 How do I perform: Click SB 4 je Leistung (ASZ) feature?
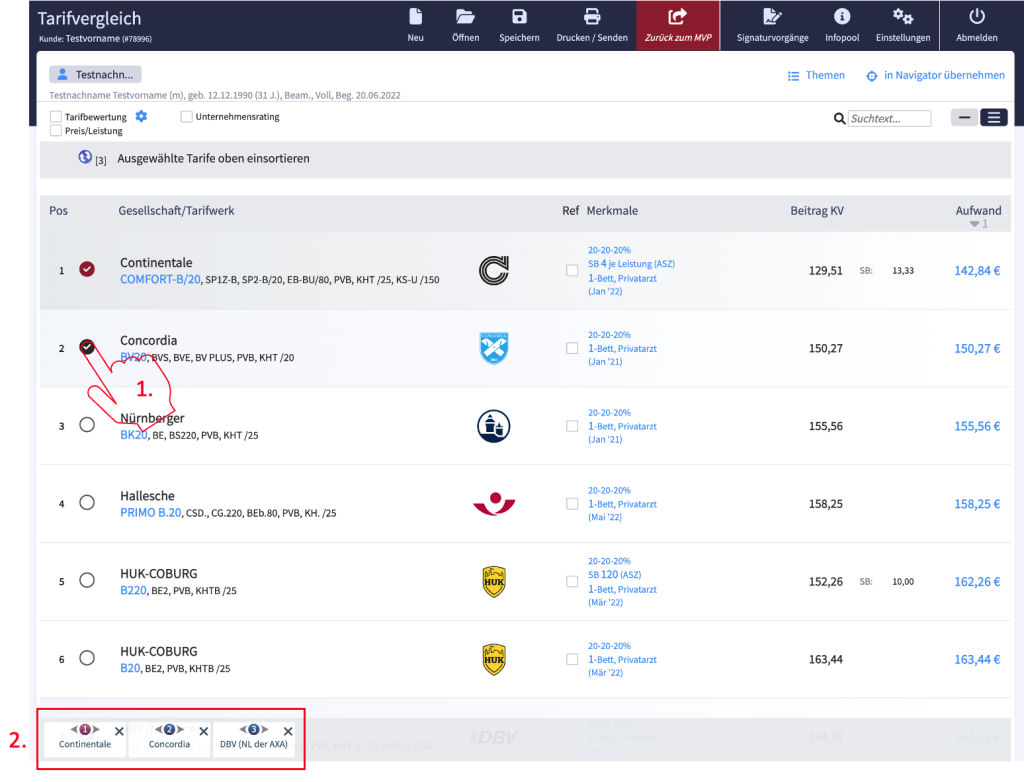(632, 264)
